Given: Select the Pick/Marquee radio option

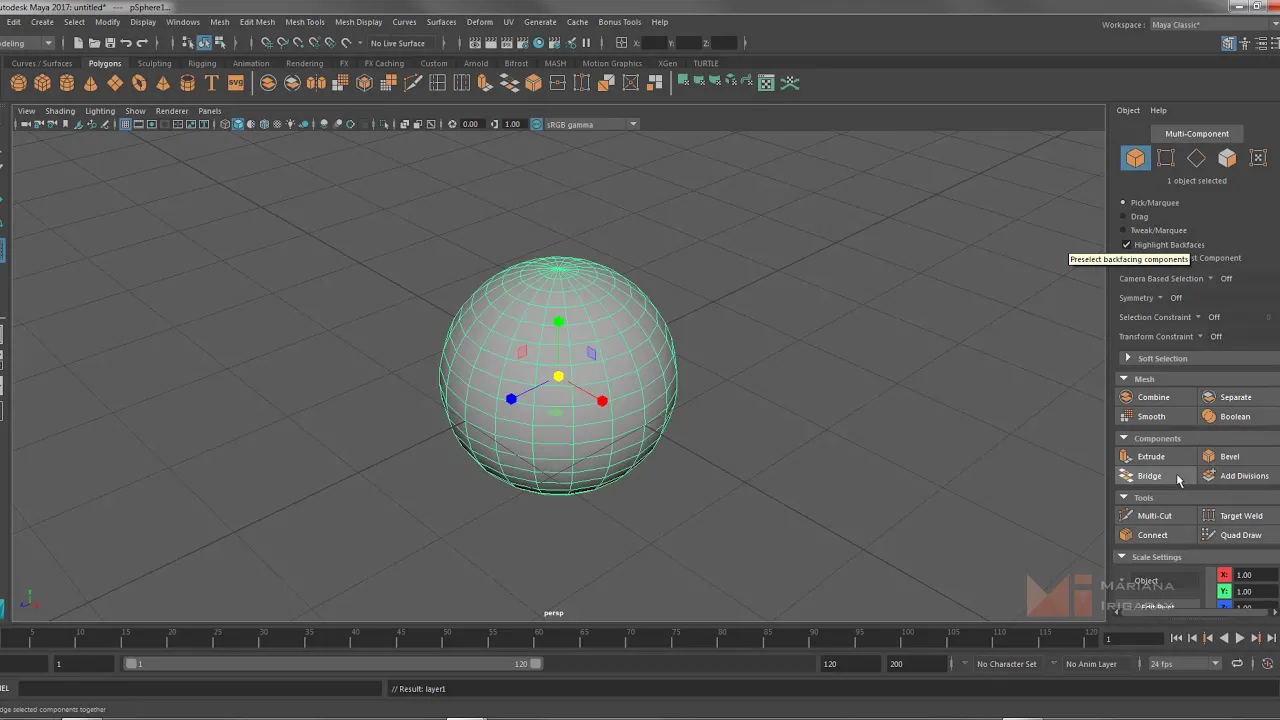Looking at the screenshot, I should point(1123,203).
